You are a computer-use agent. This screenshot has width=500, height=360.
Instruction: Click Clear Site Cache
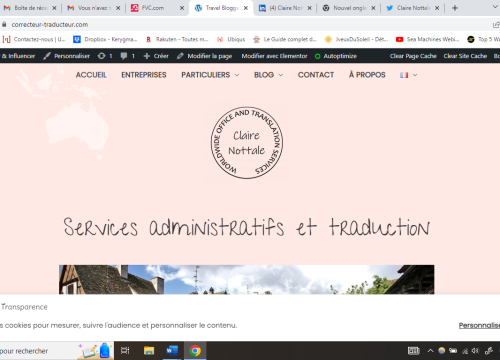click(x=465, y=56)
